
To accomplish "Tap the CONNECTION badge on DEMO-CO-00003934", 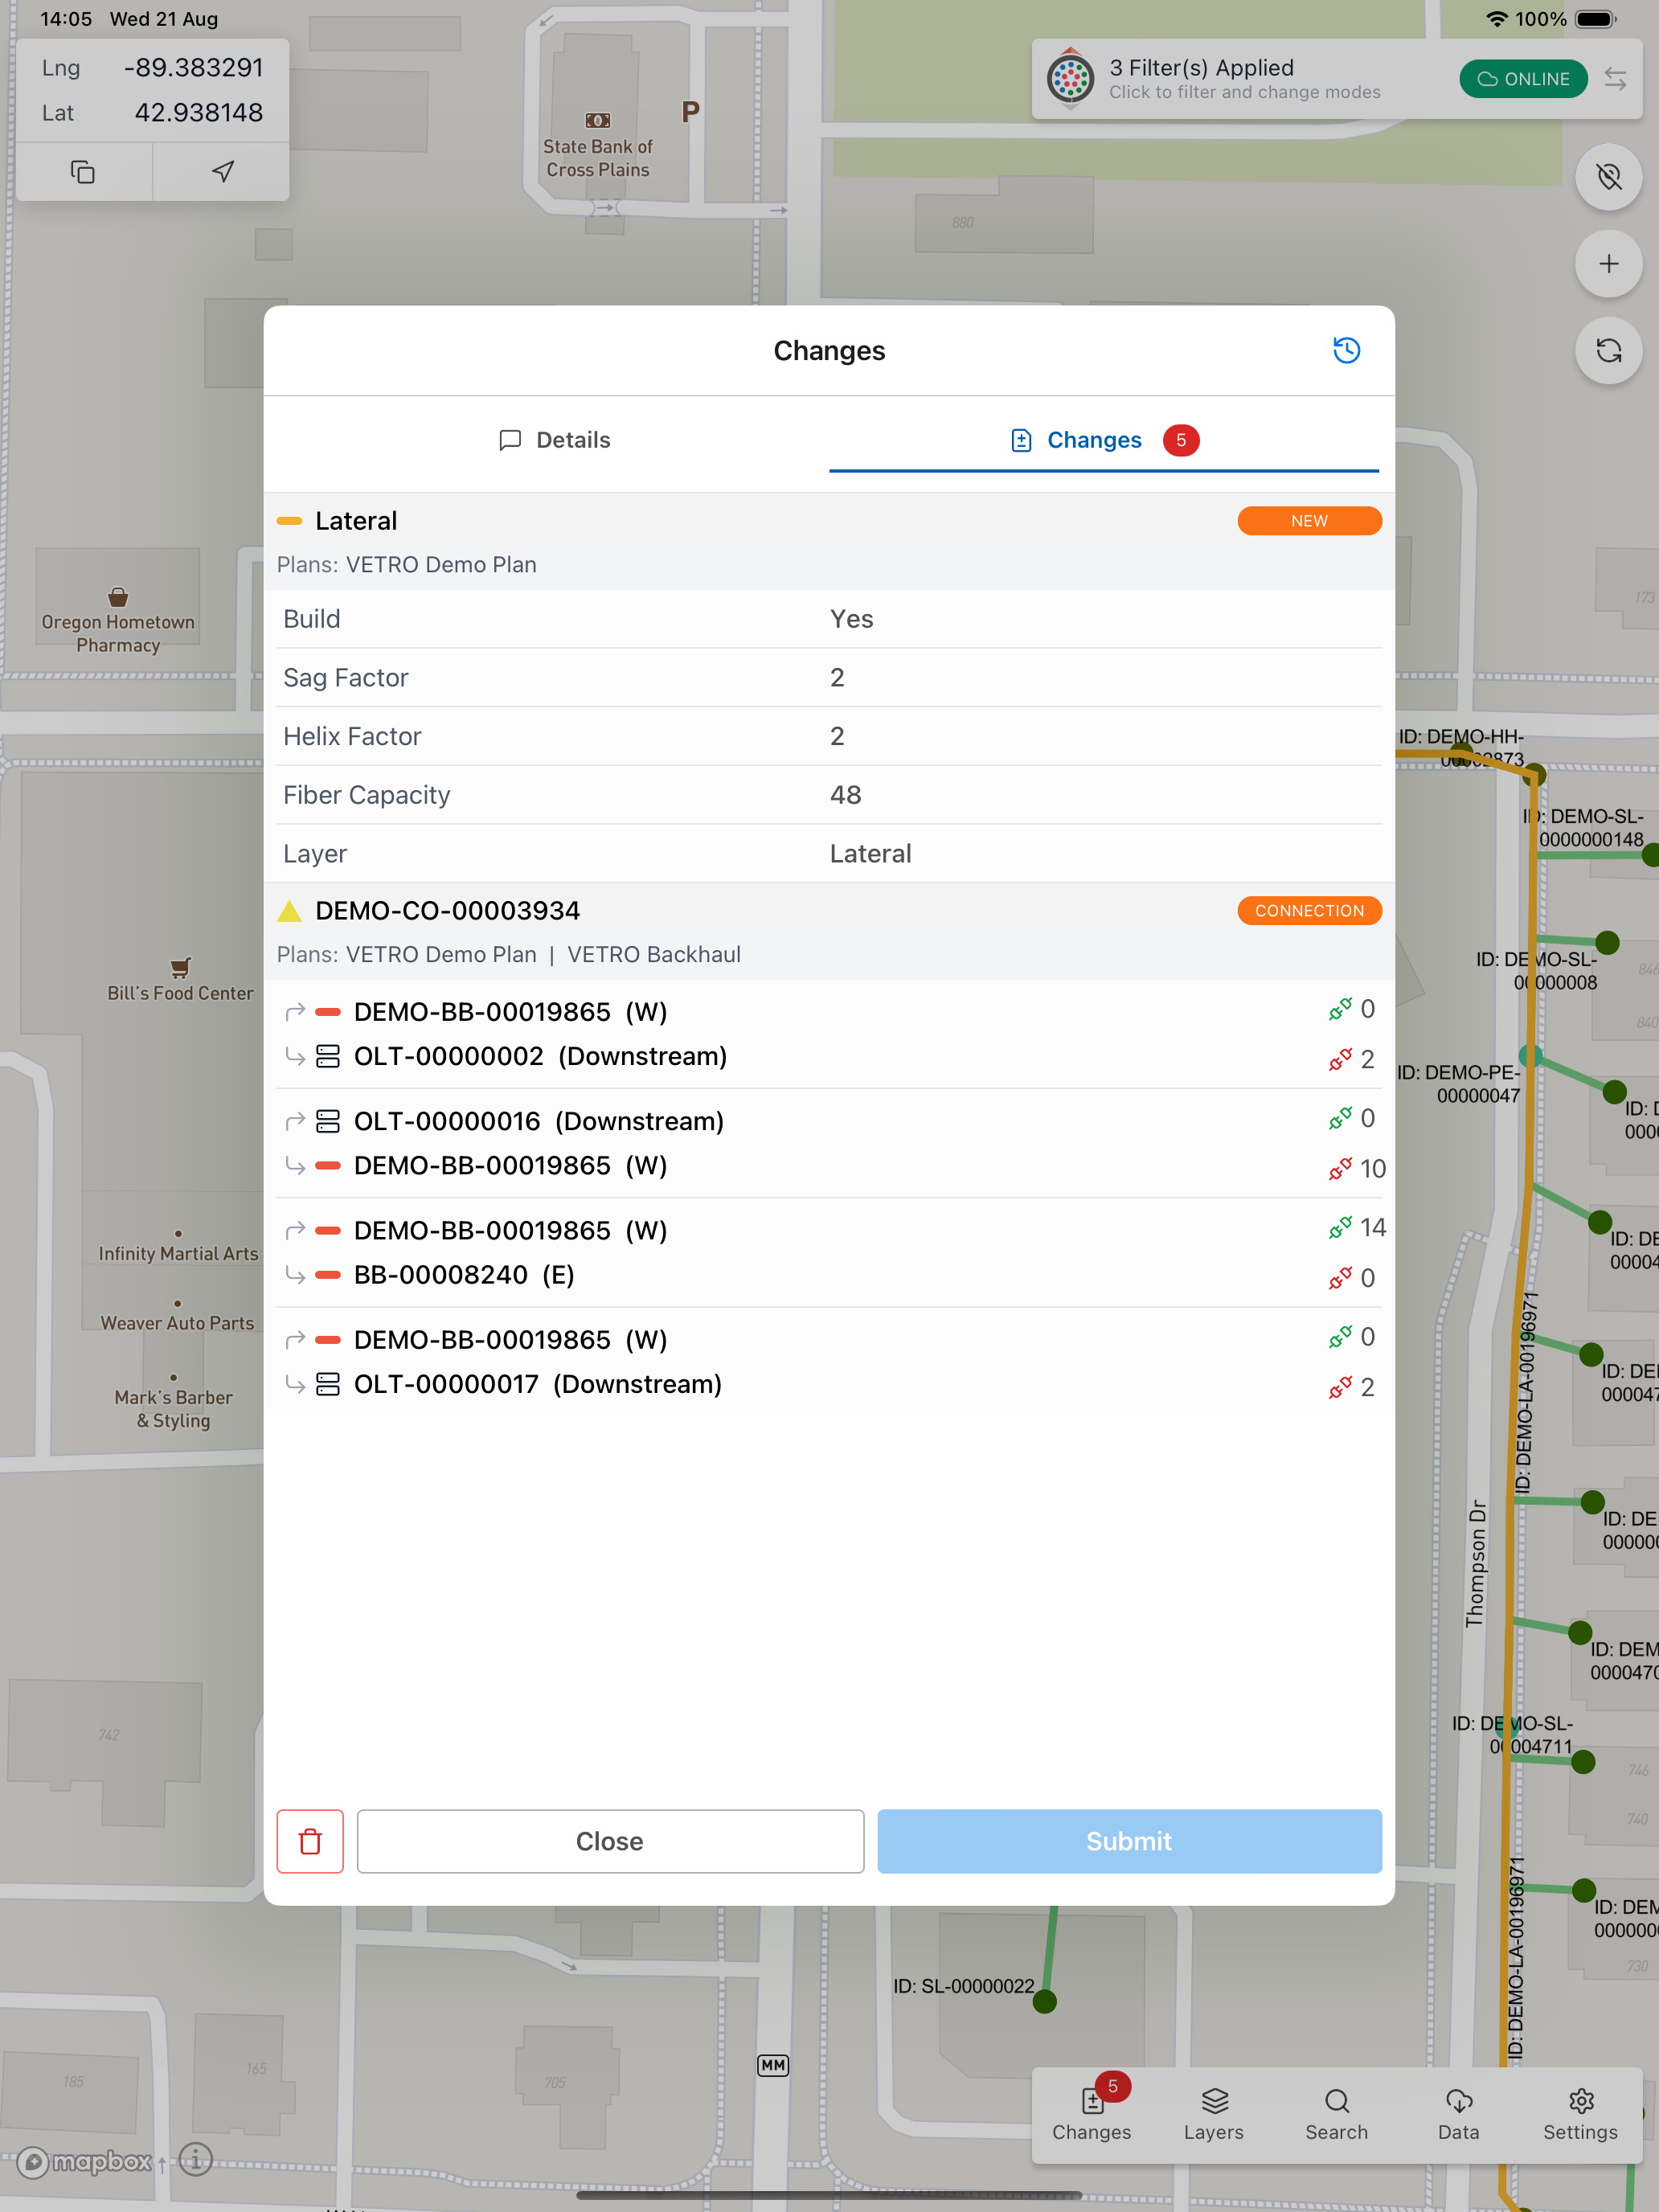I will [x=1309, y=911].
